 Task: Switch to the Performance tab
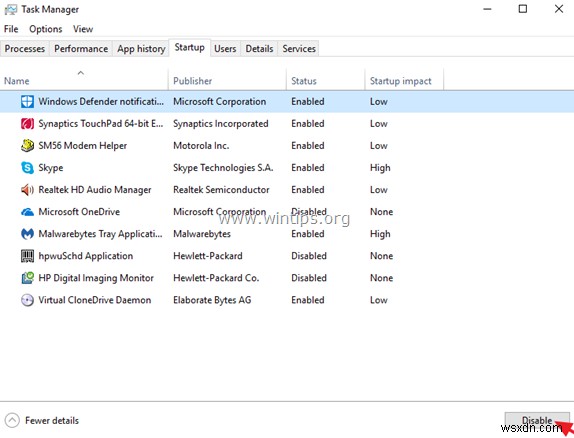point(81,49)
